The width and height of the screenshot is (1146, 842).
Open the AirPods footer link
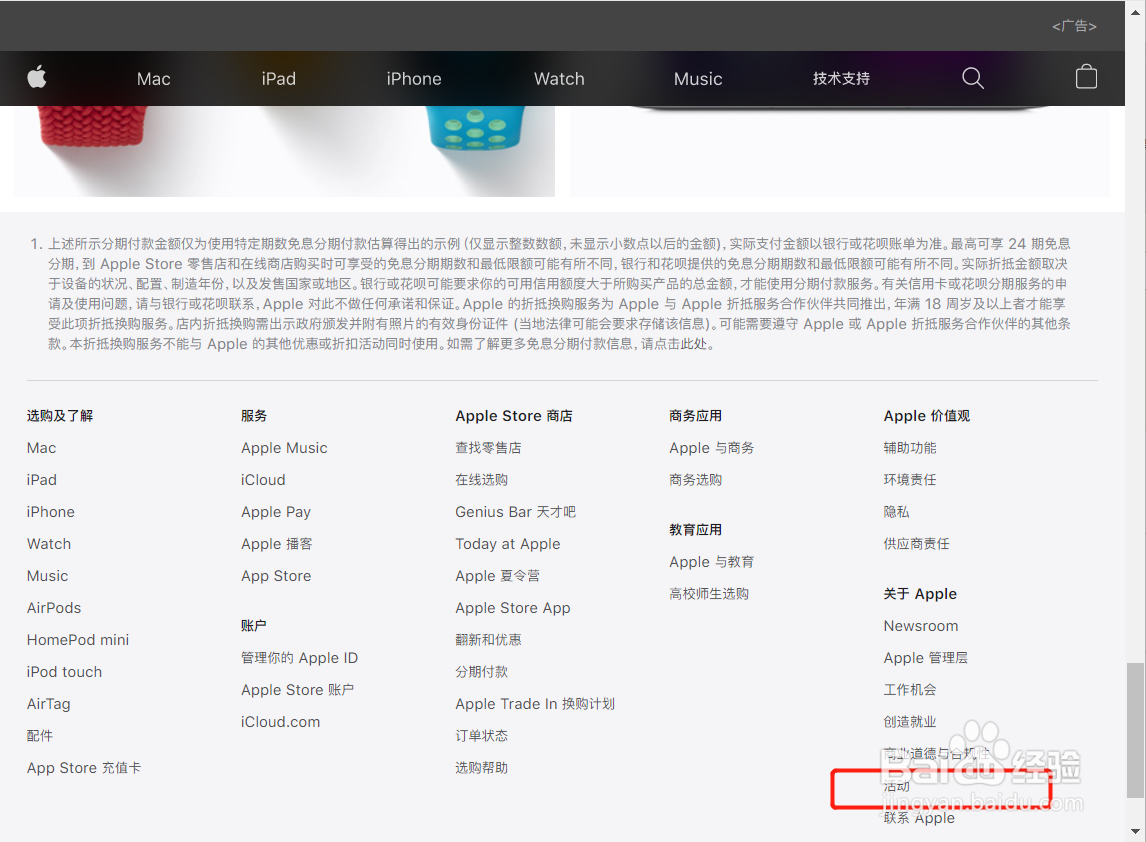(x=54, y=608)
